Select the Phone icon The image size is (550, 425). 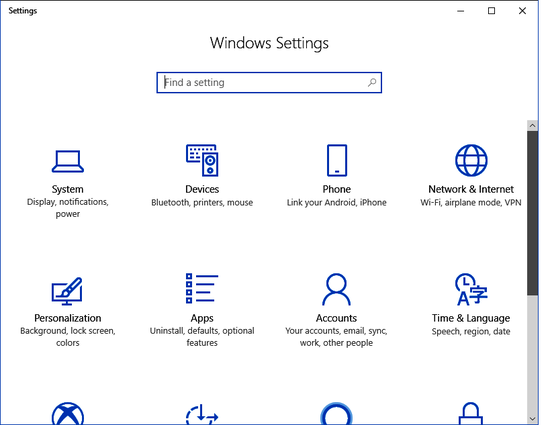[337, 160]
